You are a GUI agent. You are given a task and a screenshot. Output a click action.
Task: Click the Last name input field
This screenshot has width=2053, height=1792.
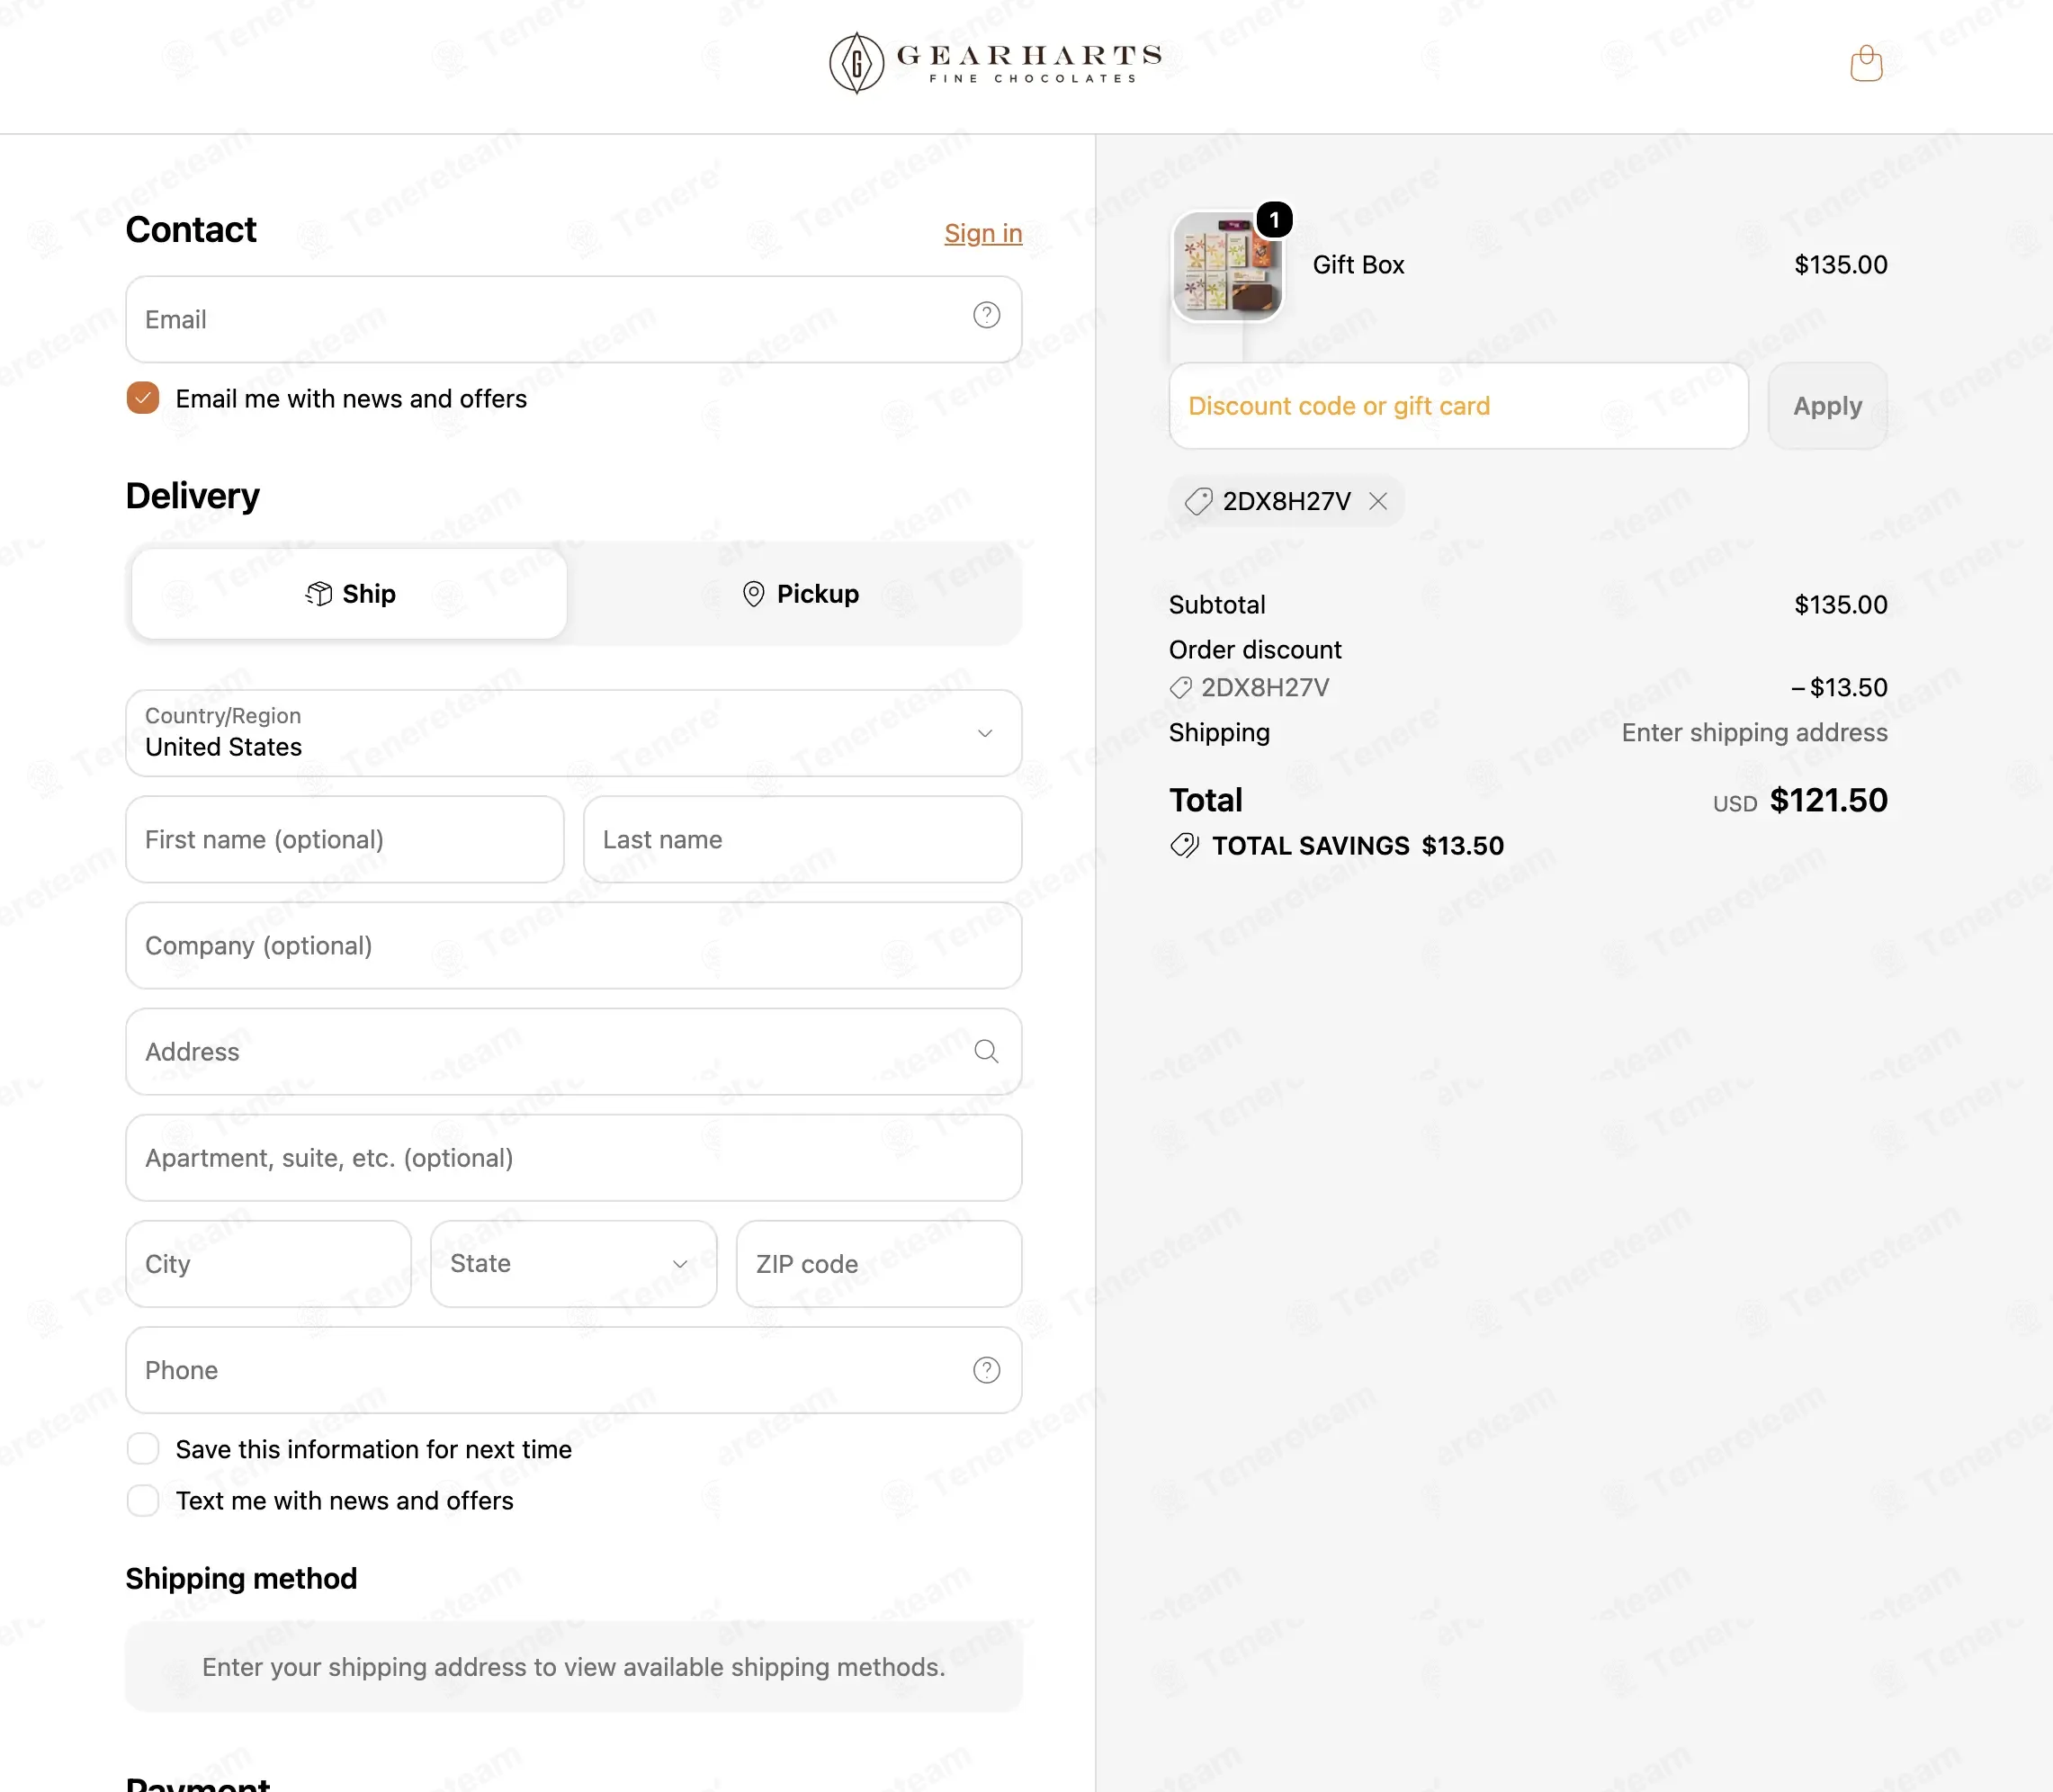(803, 840)
